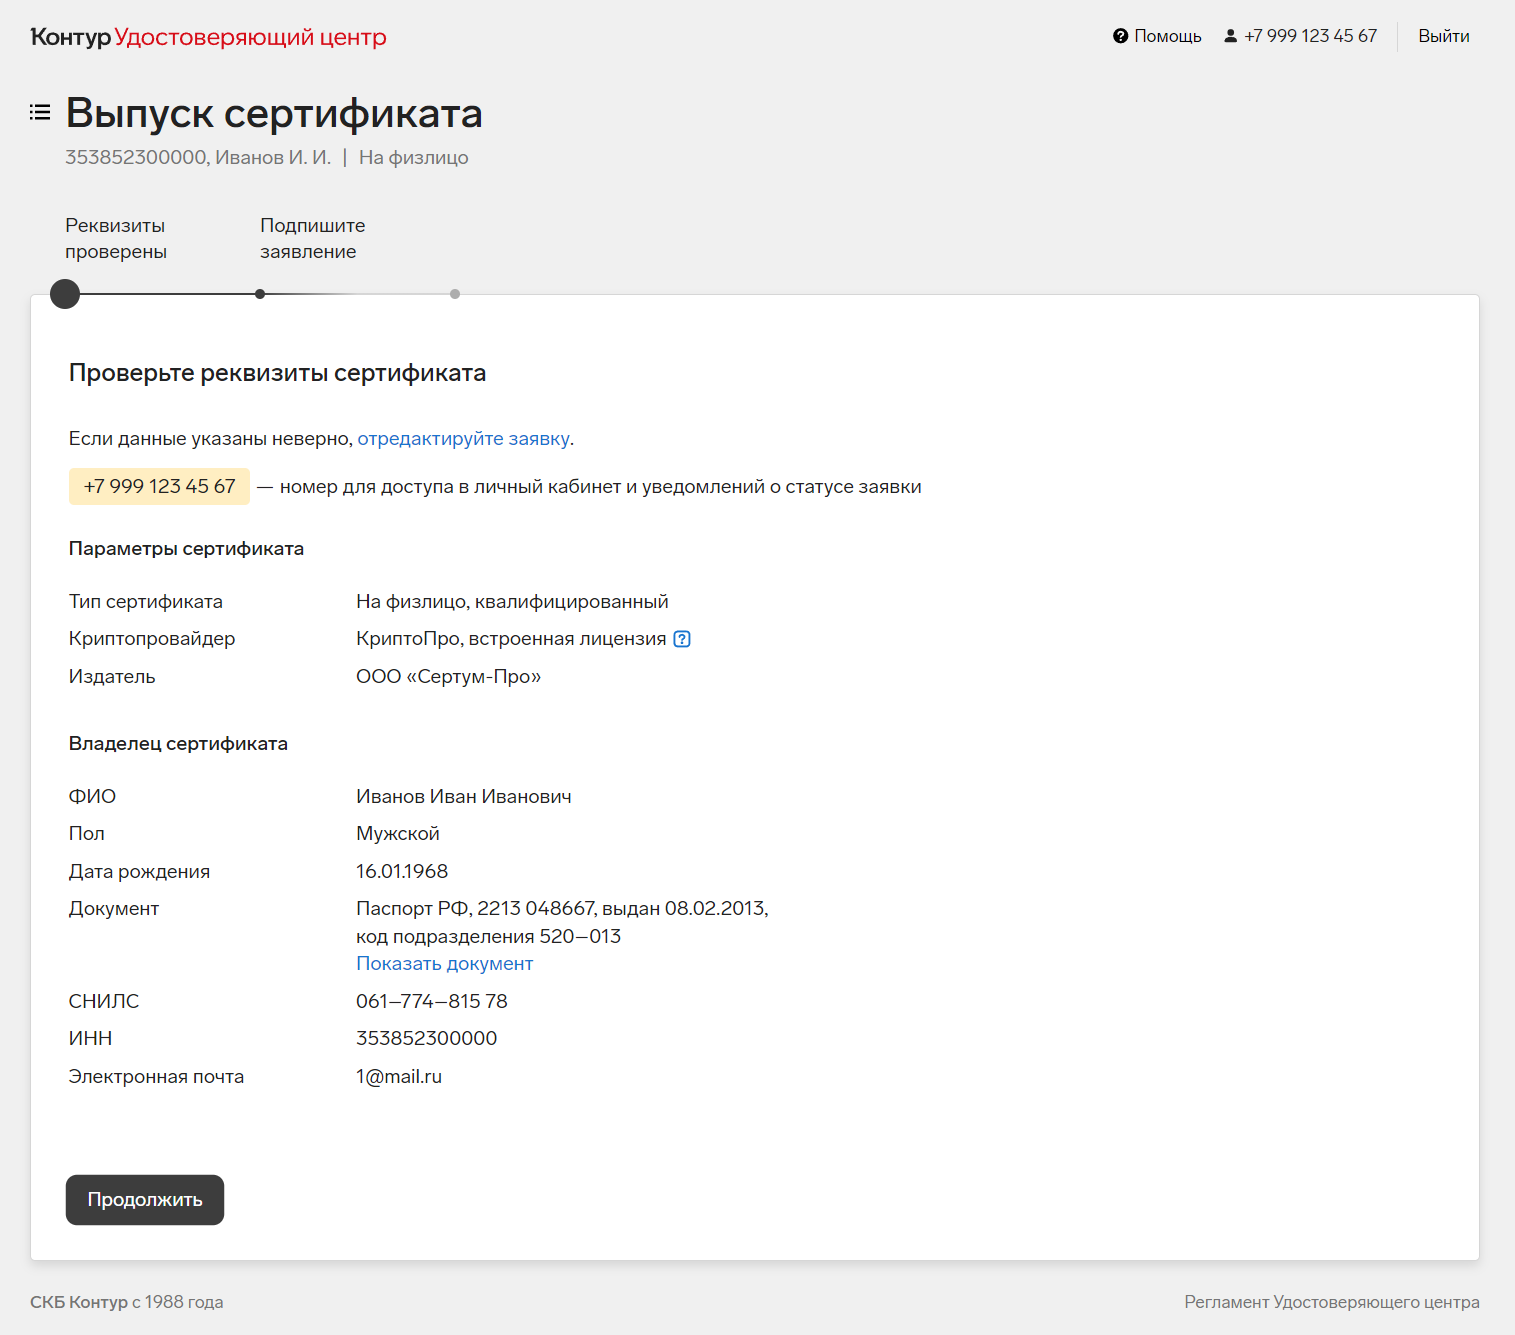This screenshot has width=1515, height=1335.
Task: Log out using the Выйти button
Action: pos(1443,36)
